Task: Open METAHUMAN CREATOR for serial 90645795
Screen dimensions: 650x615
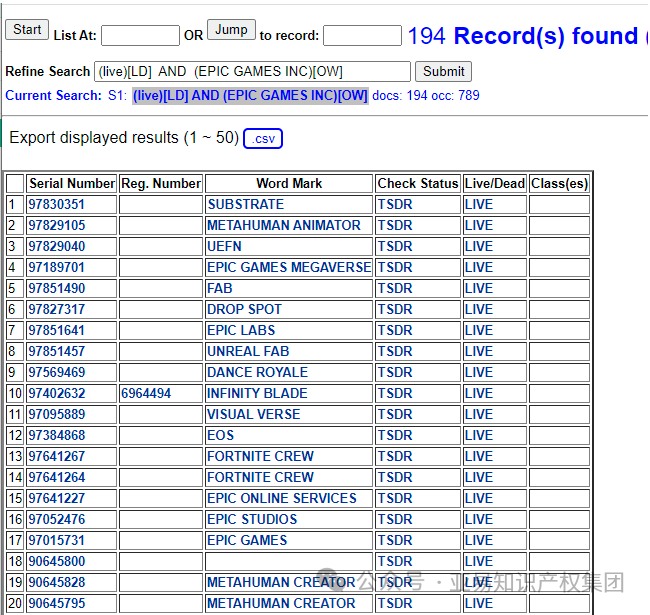Action: click(x=281, y=603)
